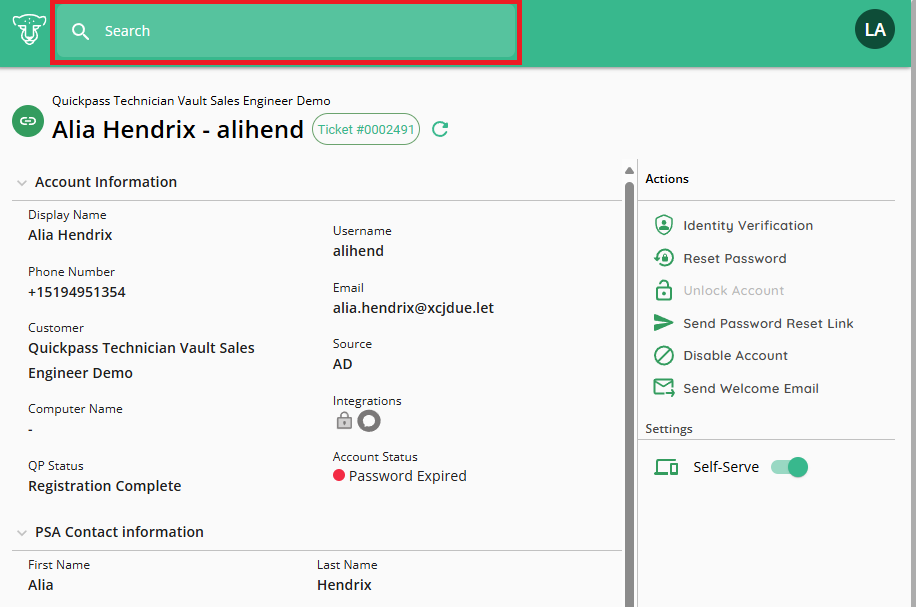The image size is (916, 607).
Task: Click the Alia Hendrix - alihend heading
Action: 178,129
